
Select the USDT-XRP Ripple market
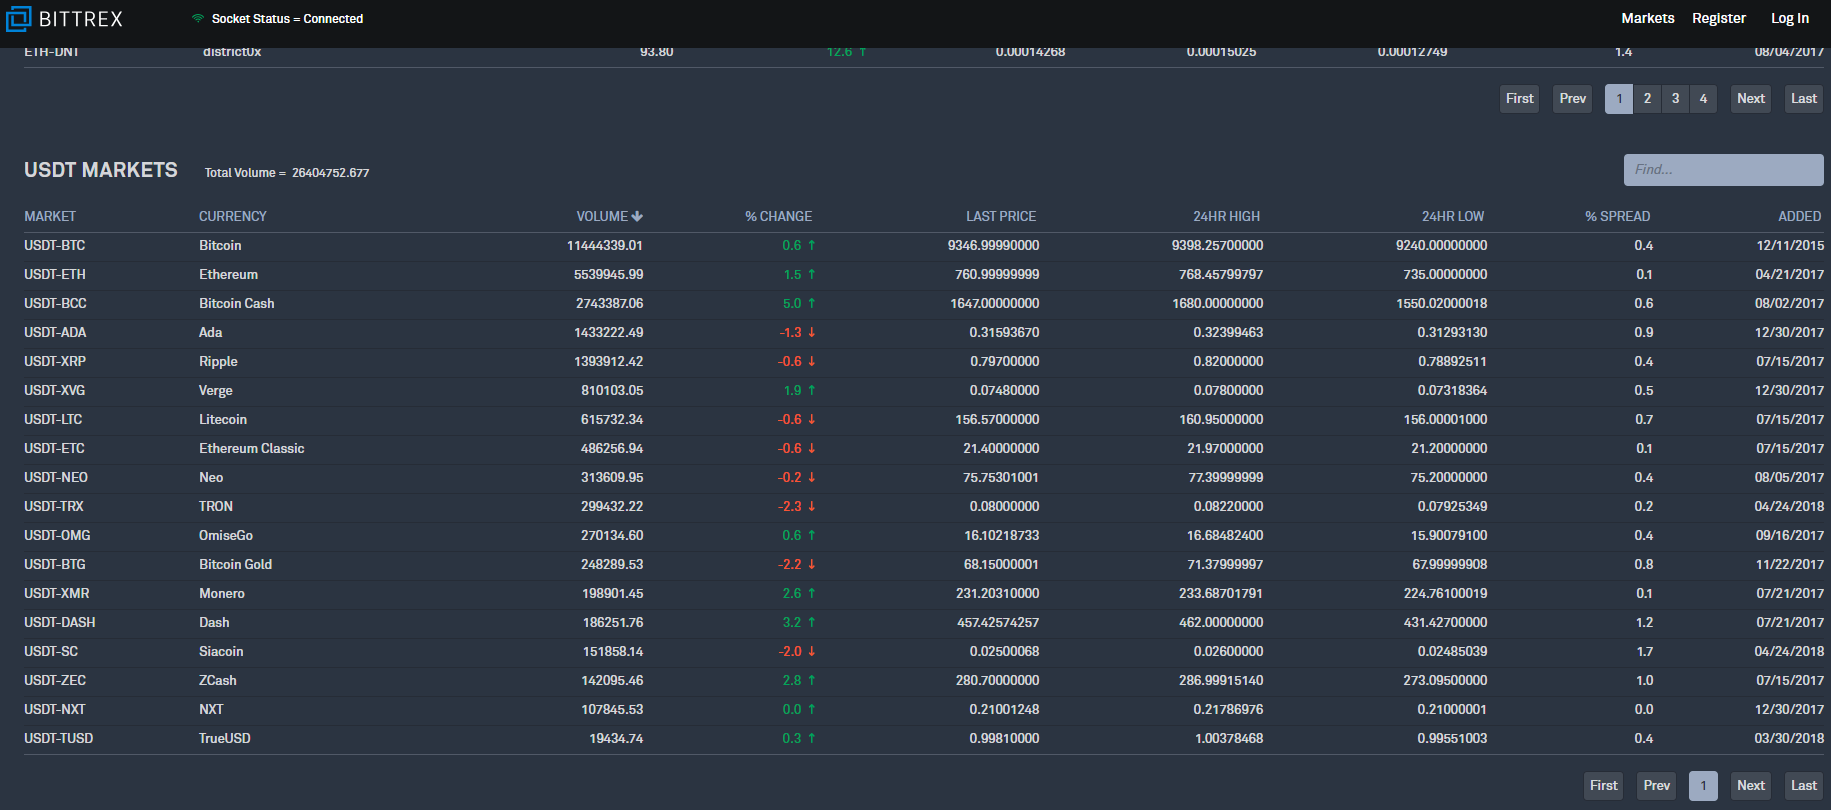[55, 362]
